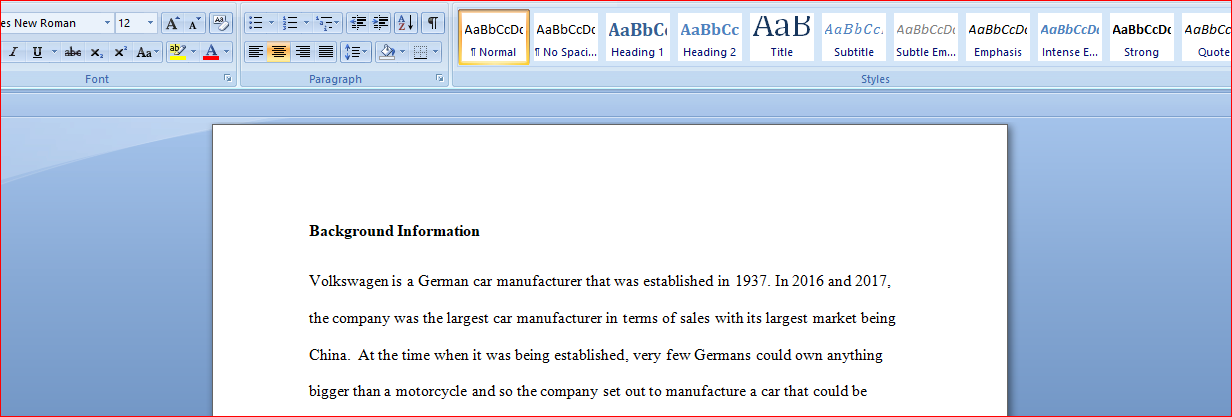1232x417 pixels.
Task: Apply the Heading 1 style
Action: click(x=638, y=37)
